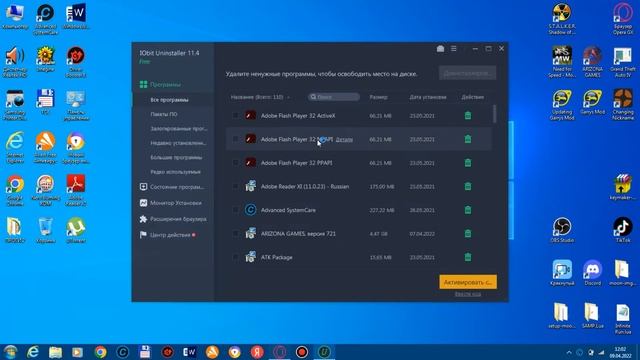Open the Программы sidebar section
This screenshot has height=360, width=640.
166,84
